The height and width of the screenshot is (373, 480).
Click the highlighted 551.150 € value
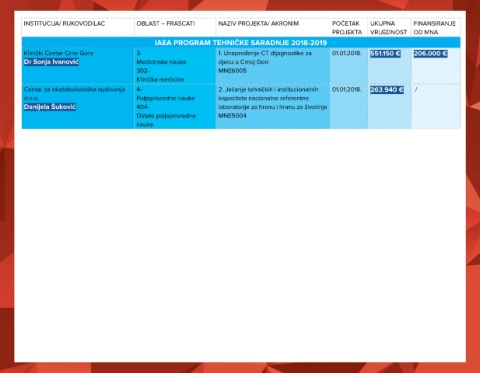(x=385, y=53)
